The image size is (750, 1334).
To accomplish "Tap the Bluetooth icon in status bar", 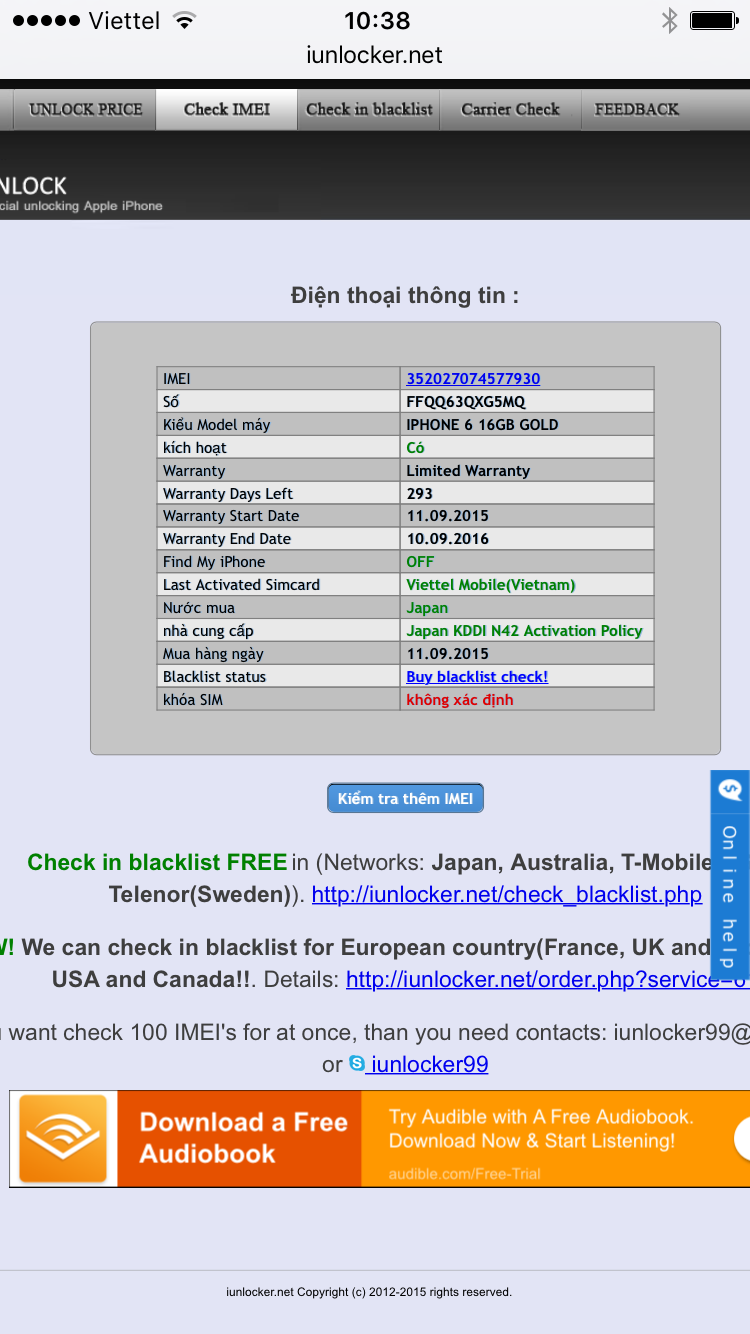I will pos(669,20).
